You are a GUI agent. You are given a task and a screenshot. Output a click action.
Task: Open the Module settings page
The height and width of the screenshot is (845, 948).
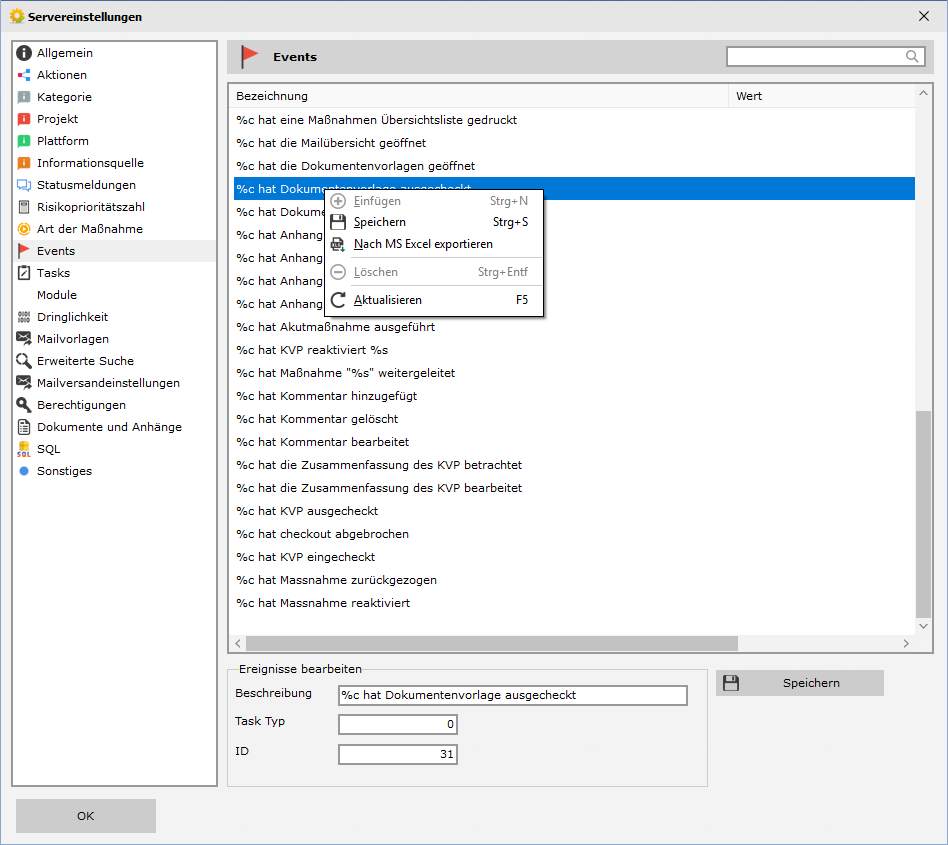pos(57,295)
